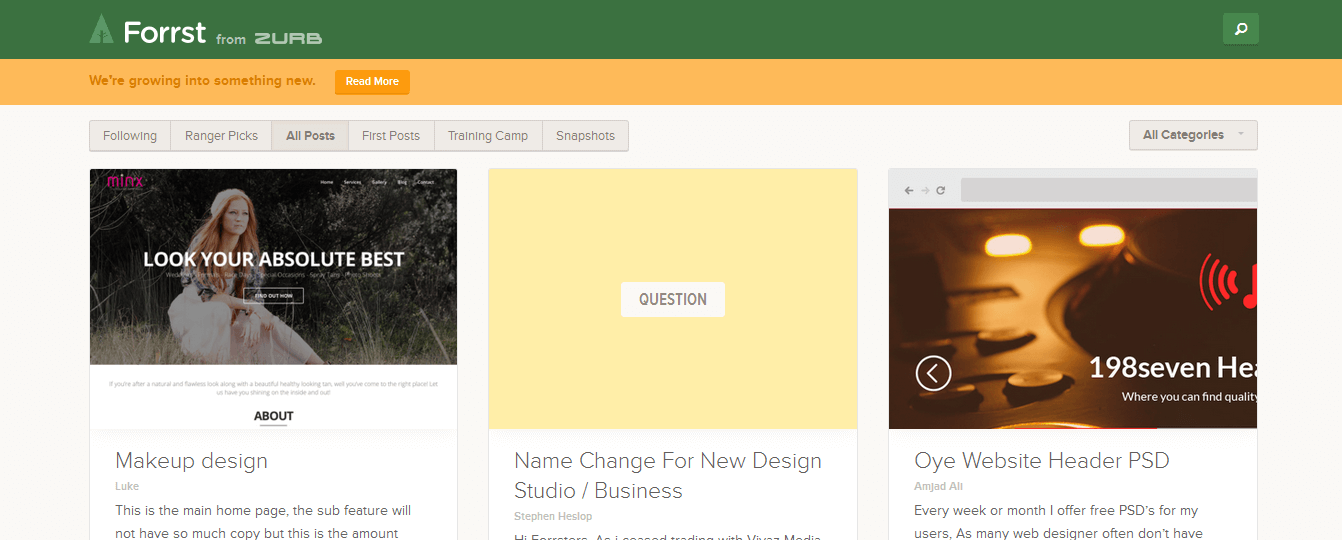
Task: Open the Oye Website Header PSD thumbnail
Action: 1073,299
